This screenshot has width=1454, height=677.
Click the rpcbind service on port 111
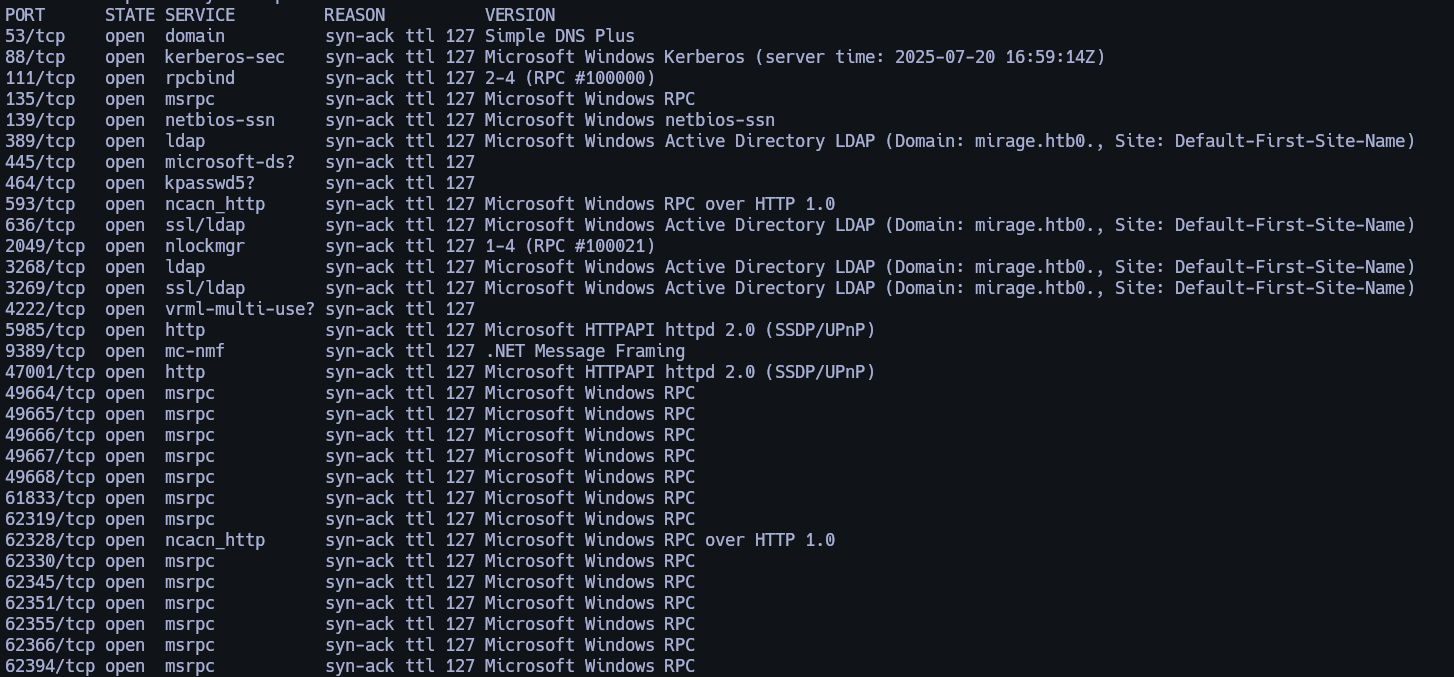(x=200, y=78)
